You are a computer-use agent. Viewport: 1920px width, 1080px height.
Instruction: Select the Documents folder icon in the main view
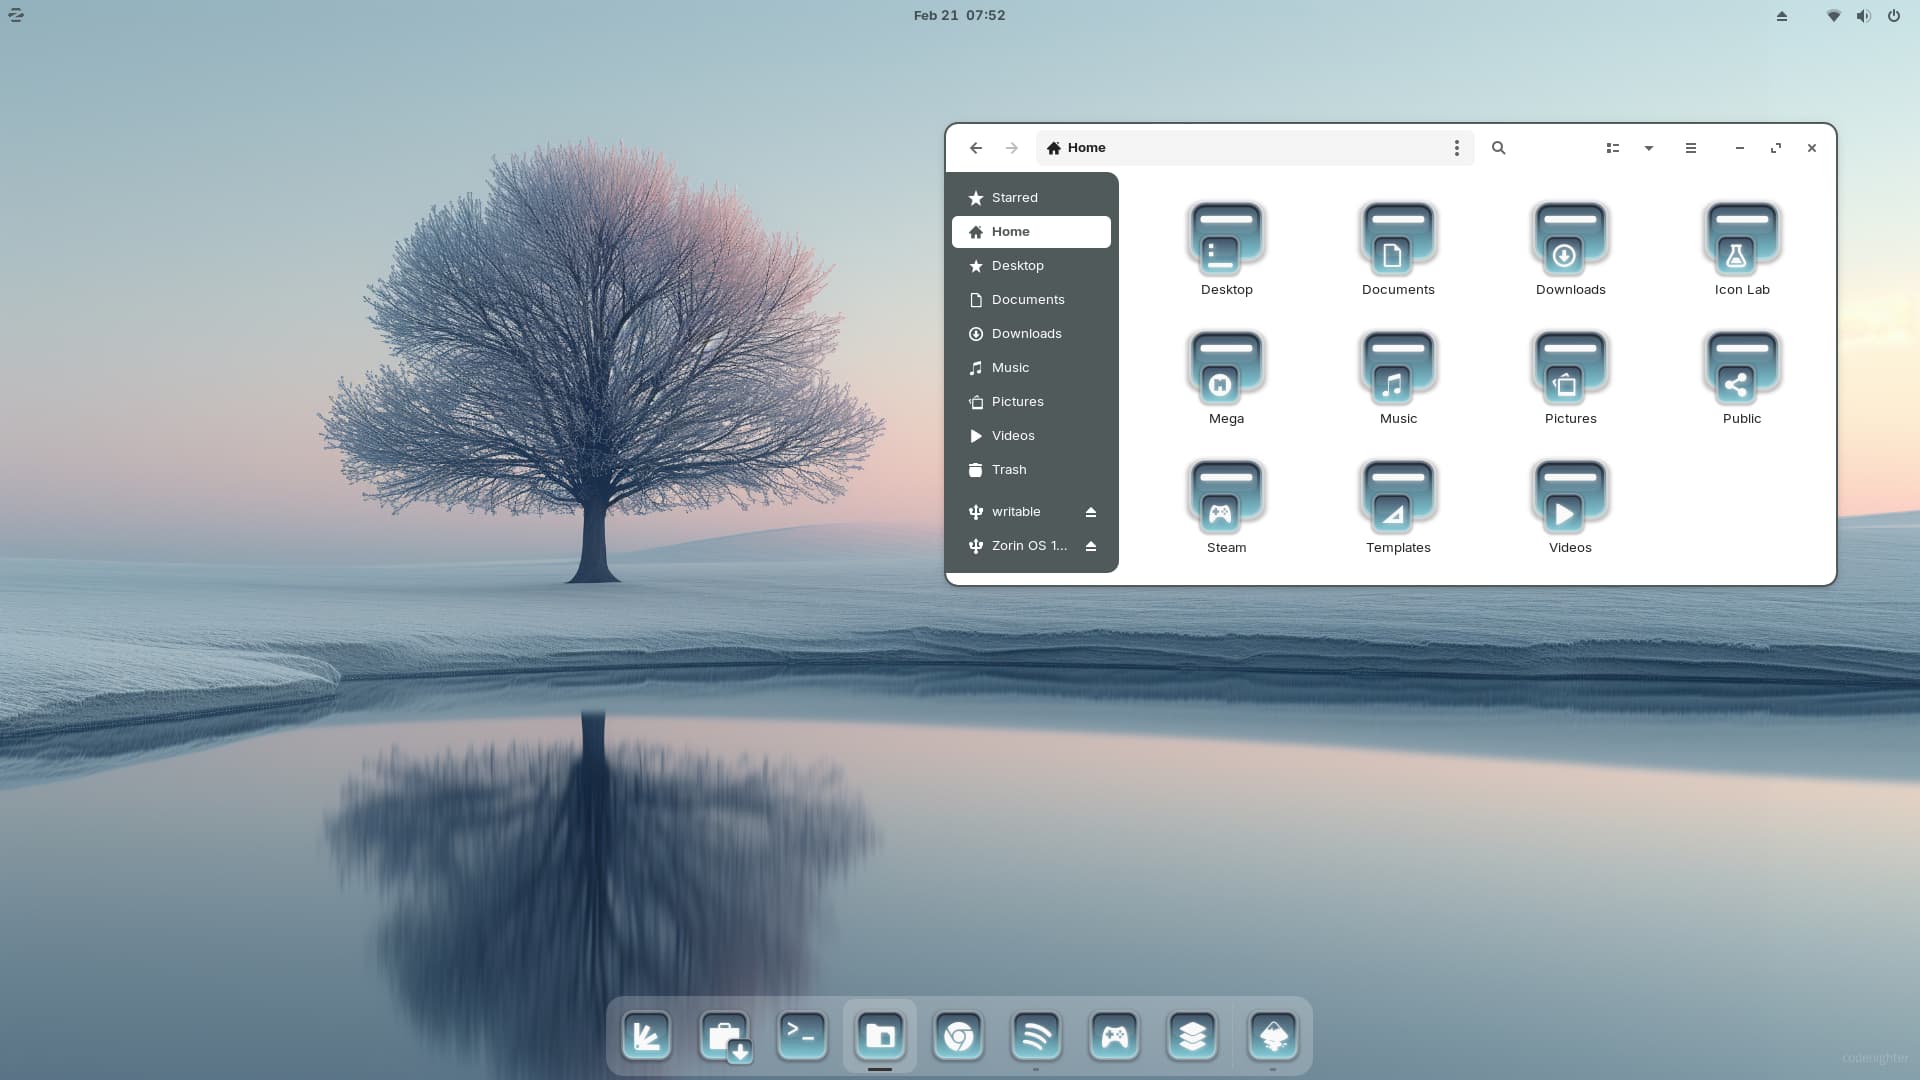tap(1398, 238)
